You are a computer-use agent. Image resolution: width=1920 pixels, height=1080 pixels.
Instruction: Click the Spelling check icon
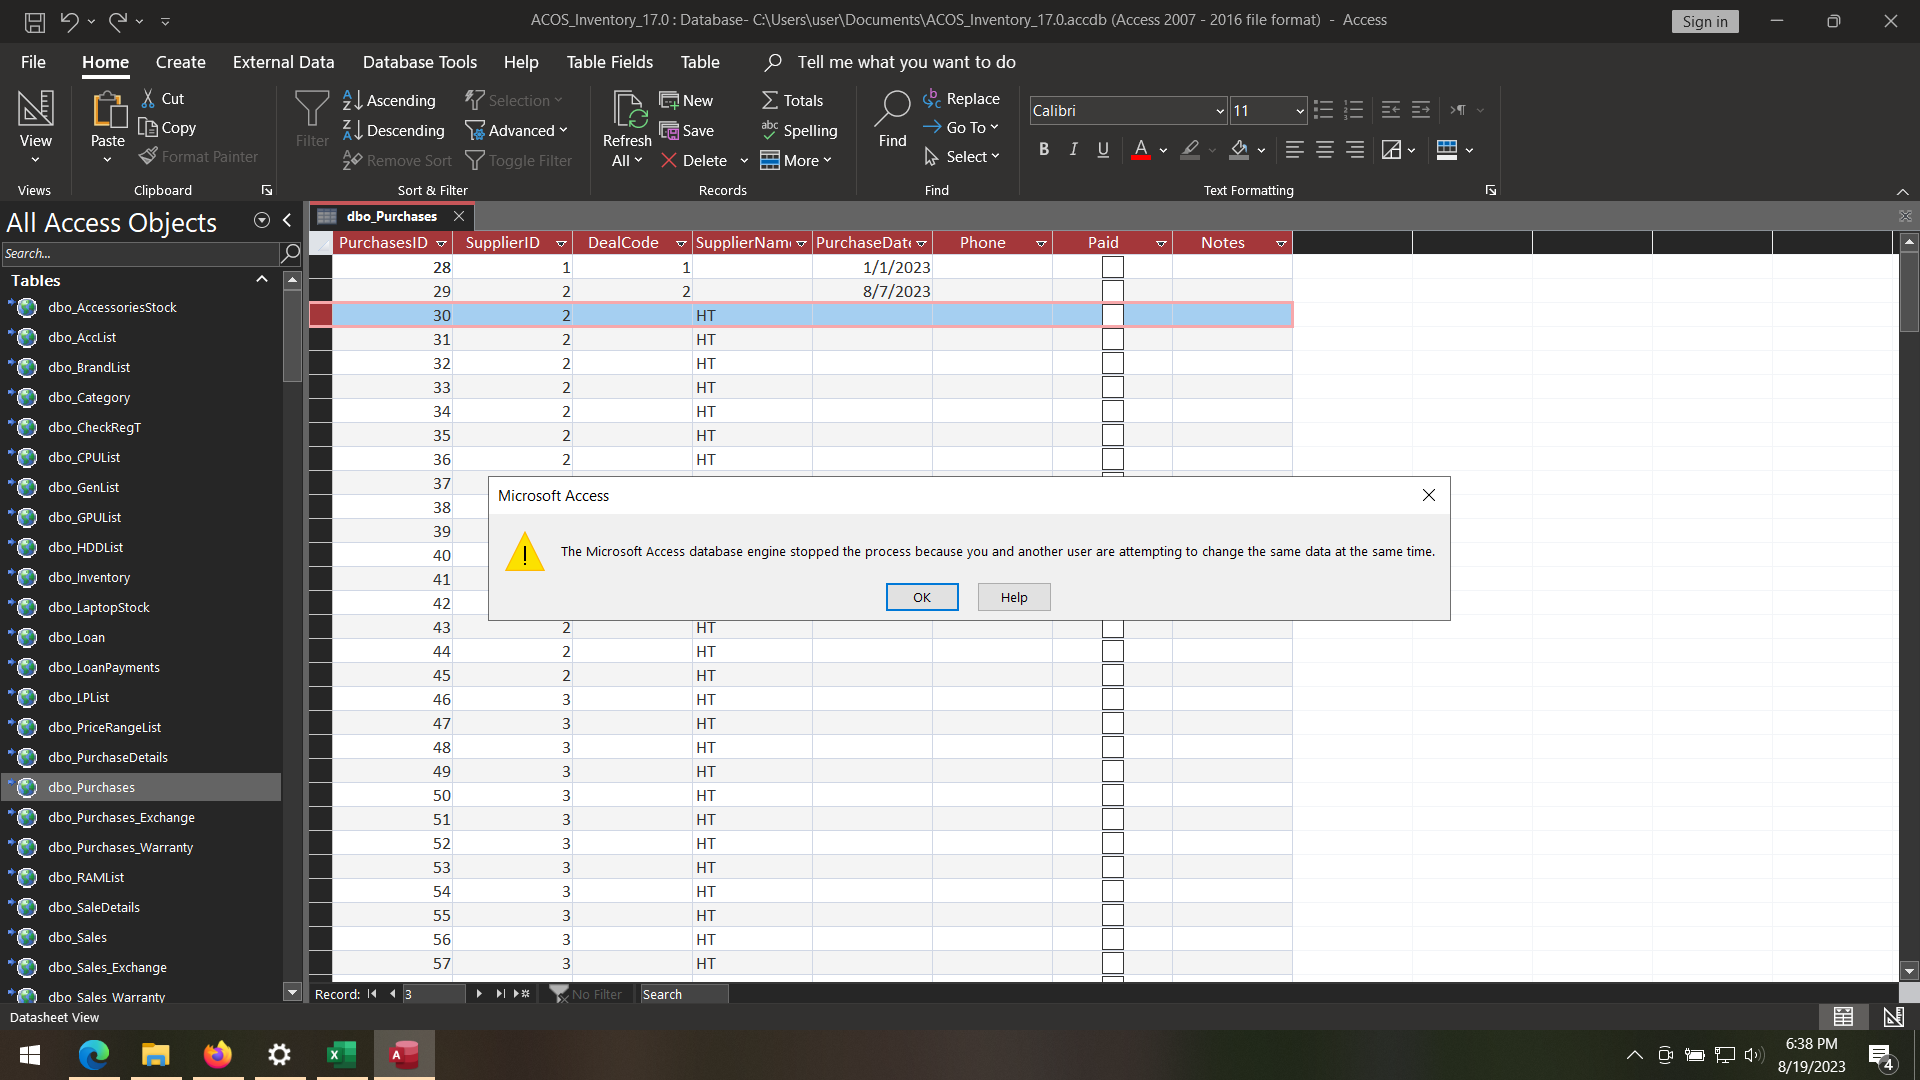(770, 130)
